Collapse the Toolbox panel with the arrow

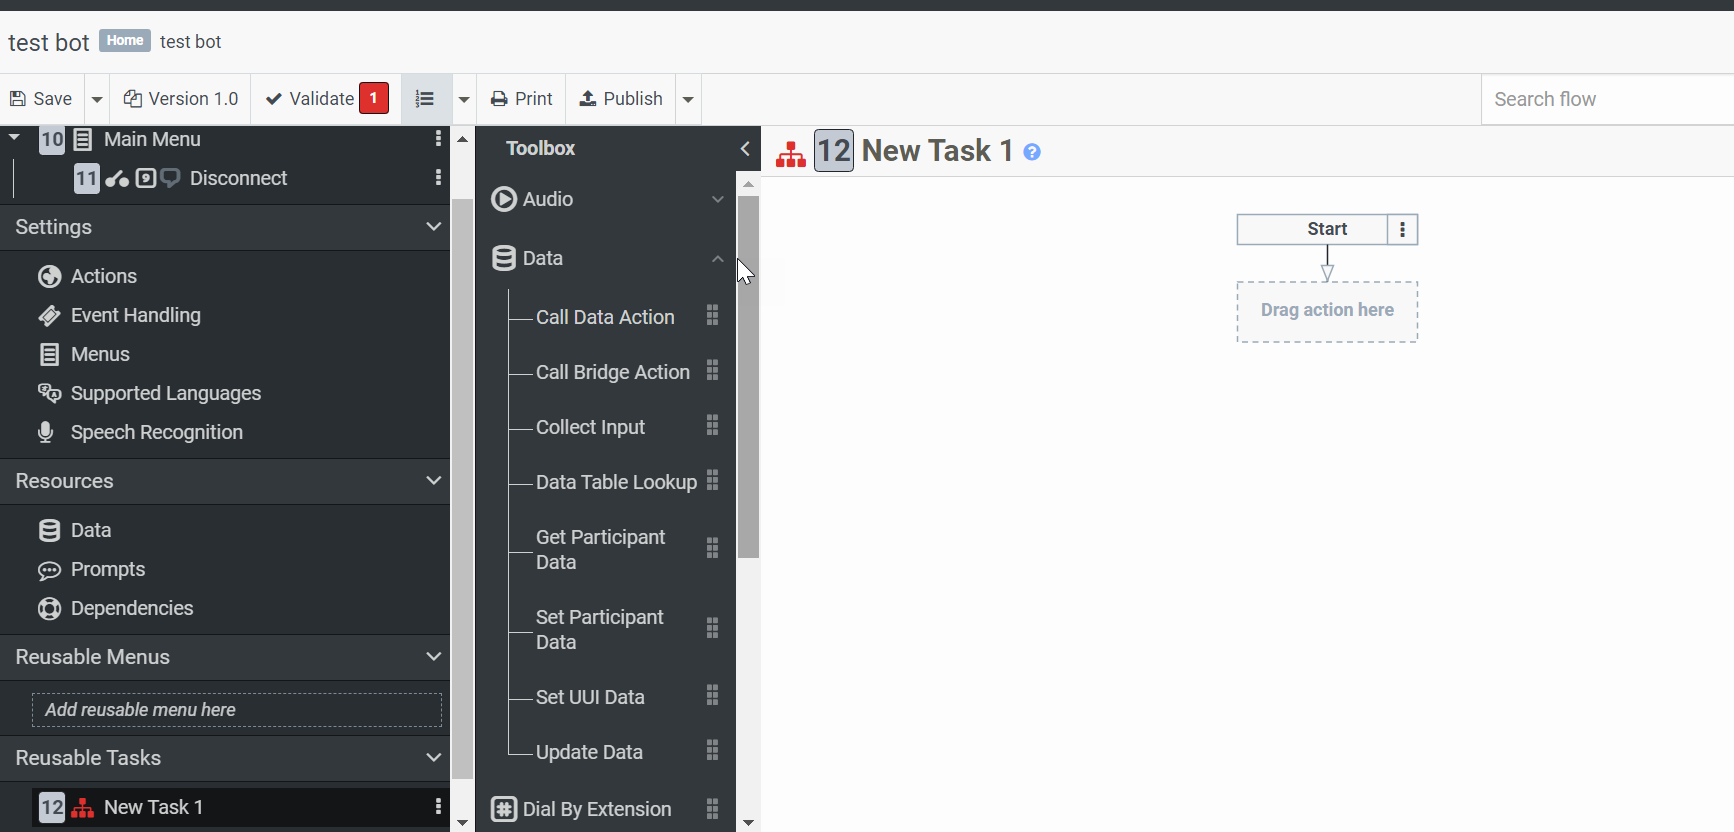pyautogui.click(x=745, y=148)
